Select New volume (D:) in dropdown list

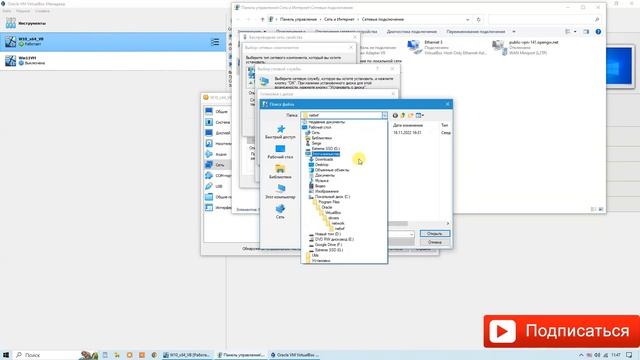(328, 234)
